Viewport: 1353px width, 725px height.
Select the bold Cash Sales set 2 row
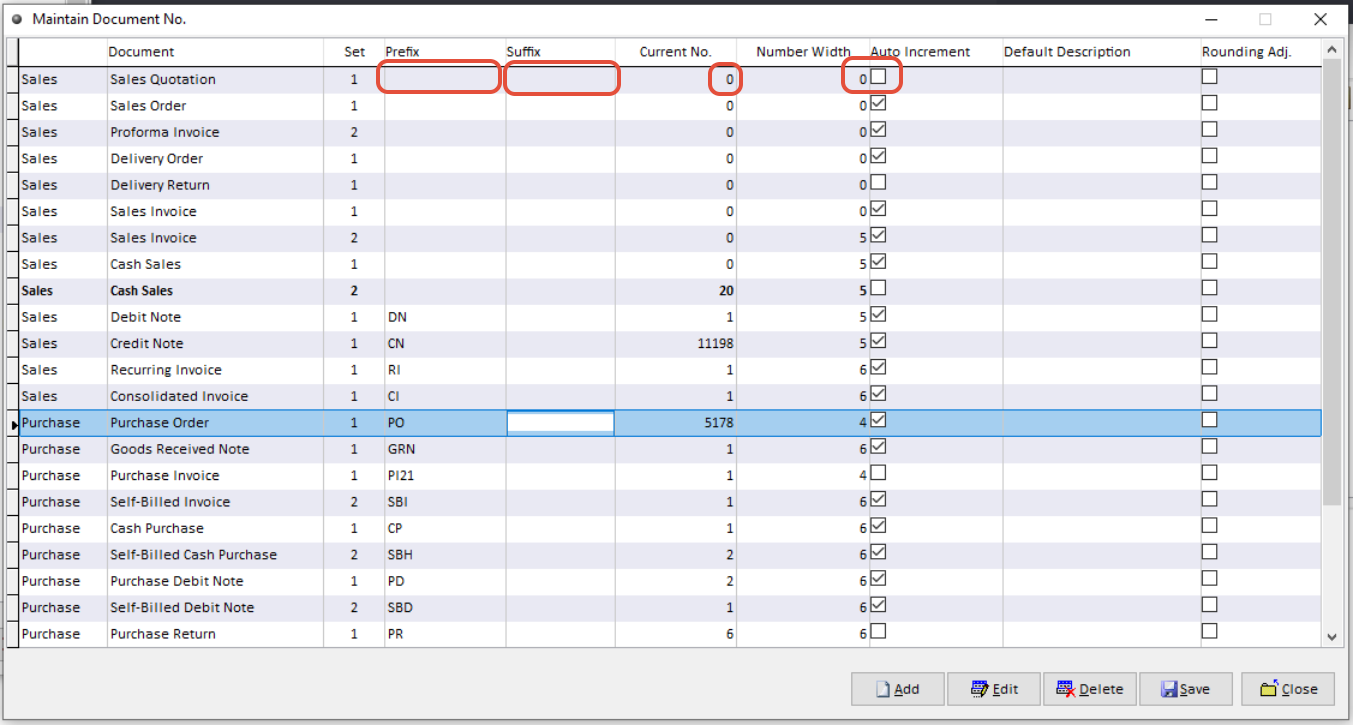pyautogui.click(x=670, y=291)
